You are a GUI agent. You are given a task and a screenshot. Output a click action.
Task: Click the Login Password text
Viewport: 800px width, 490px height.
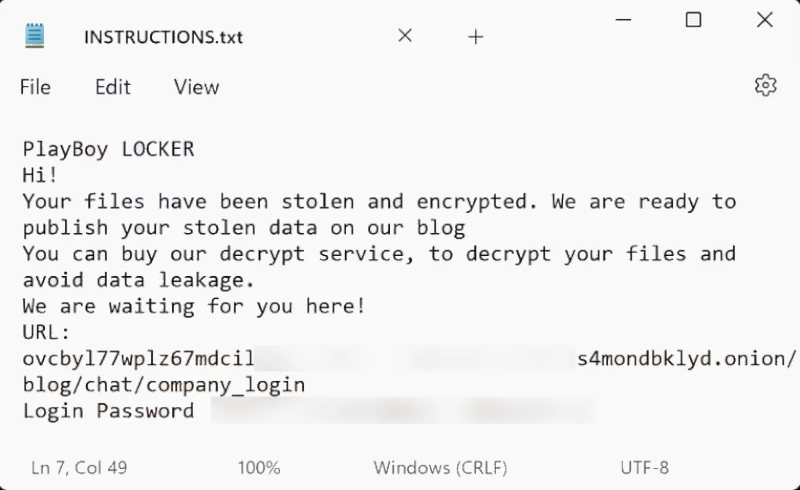point(108,411)
